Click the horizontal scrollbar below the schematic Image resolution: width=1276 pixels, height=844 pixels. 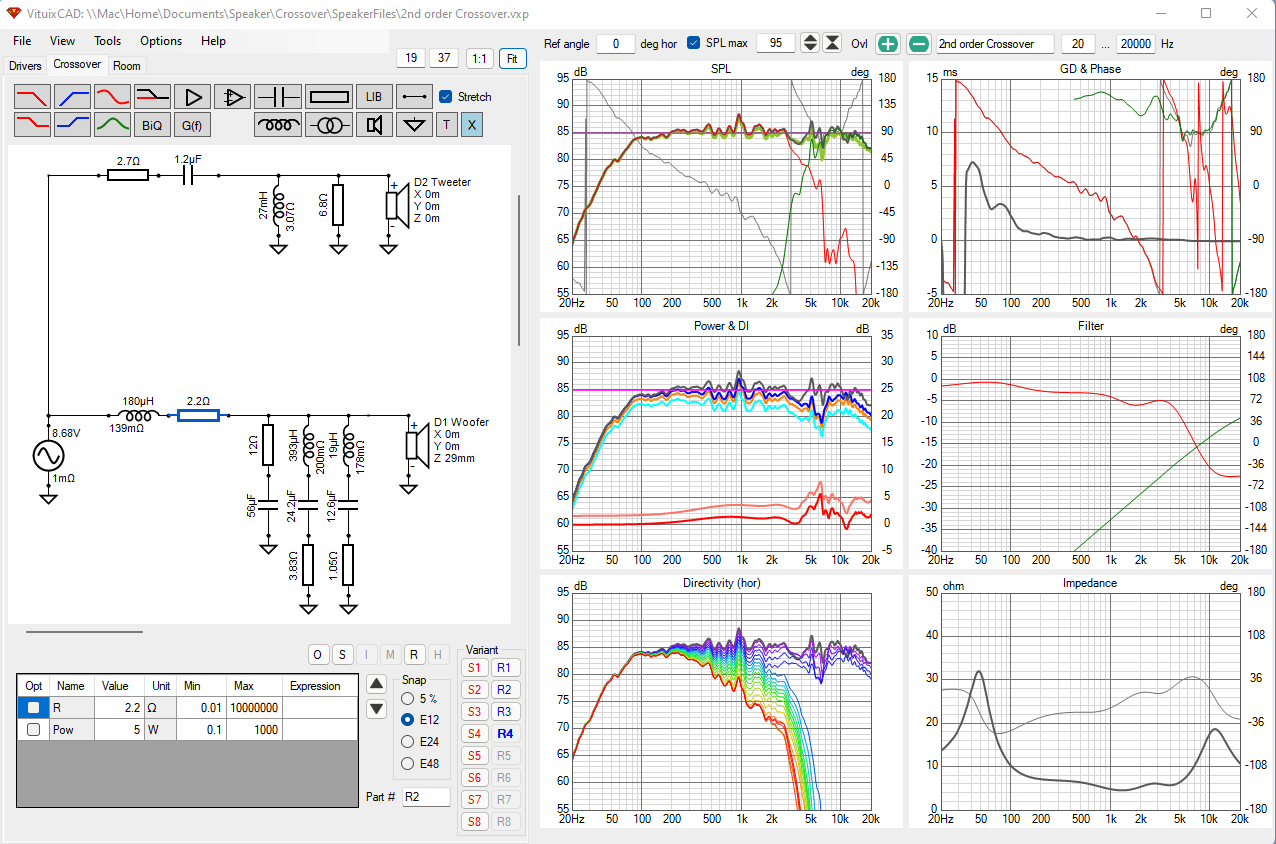coord(84,632)
